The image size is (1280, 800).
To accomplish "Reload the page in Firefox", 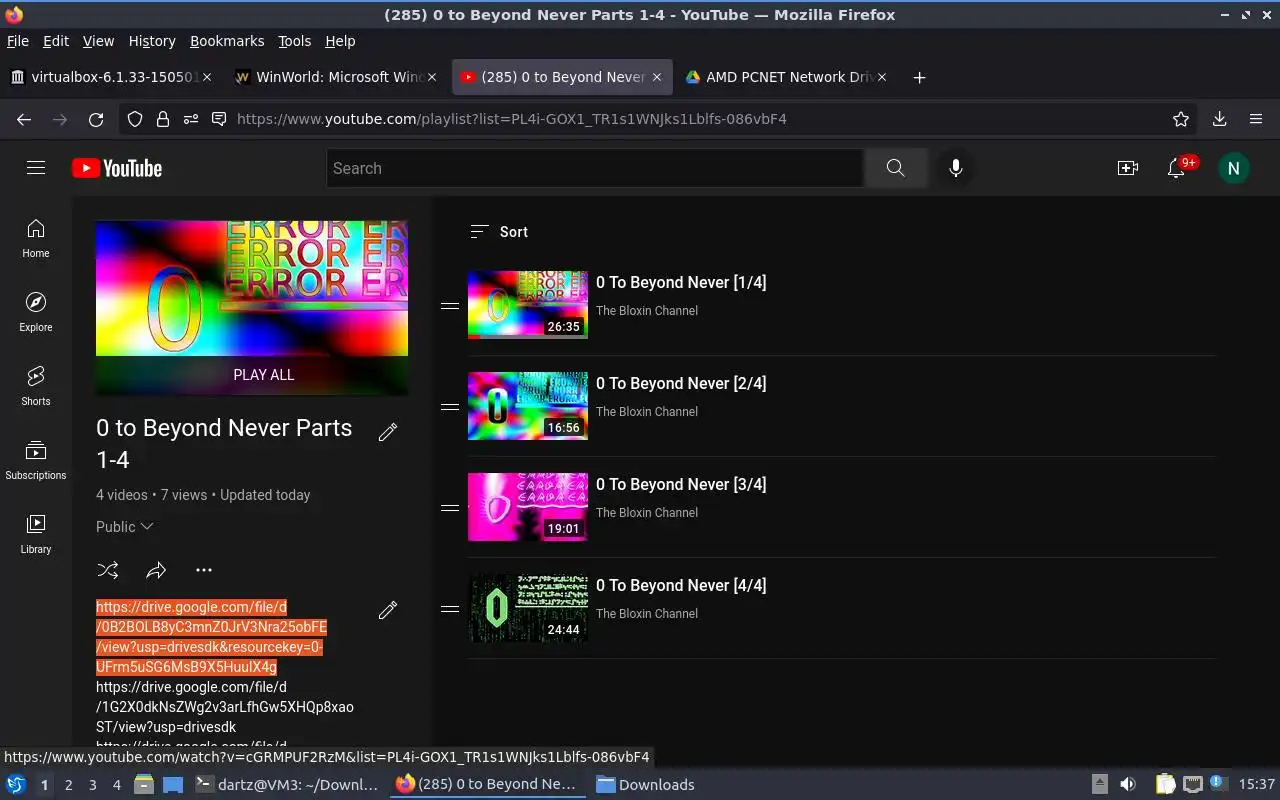I will coord(96,119).
